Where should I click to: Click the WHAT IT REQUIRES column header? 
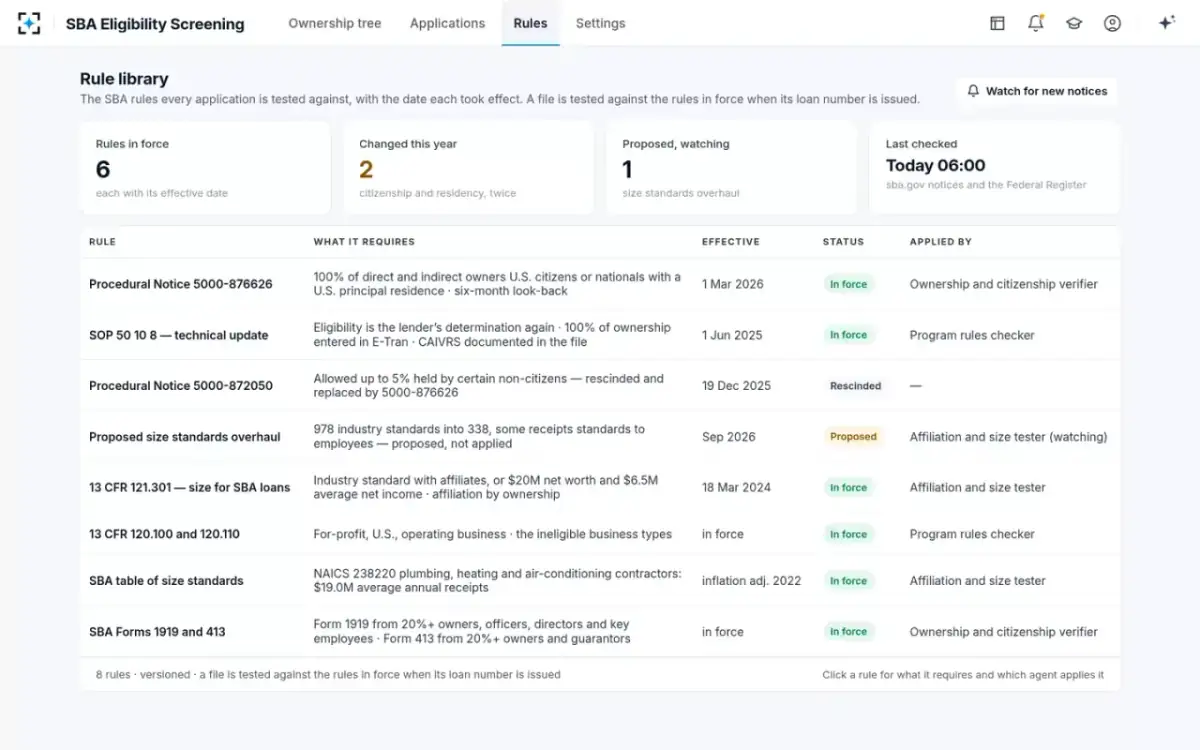click(x=364, y=242)
